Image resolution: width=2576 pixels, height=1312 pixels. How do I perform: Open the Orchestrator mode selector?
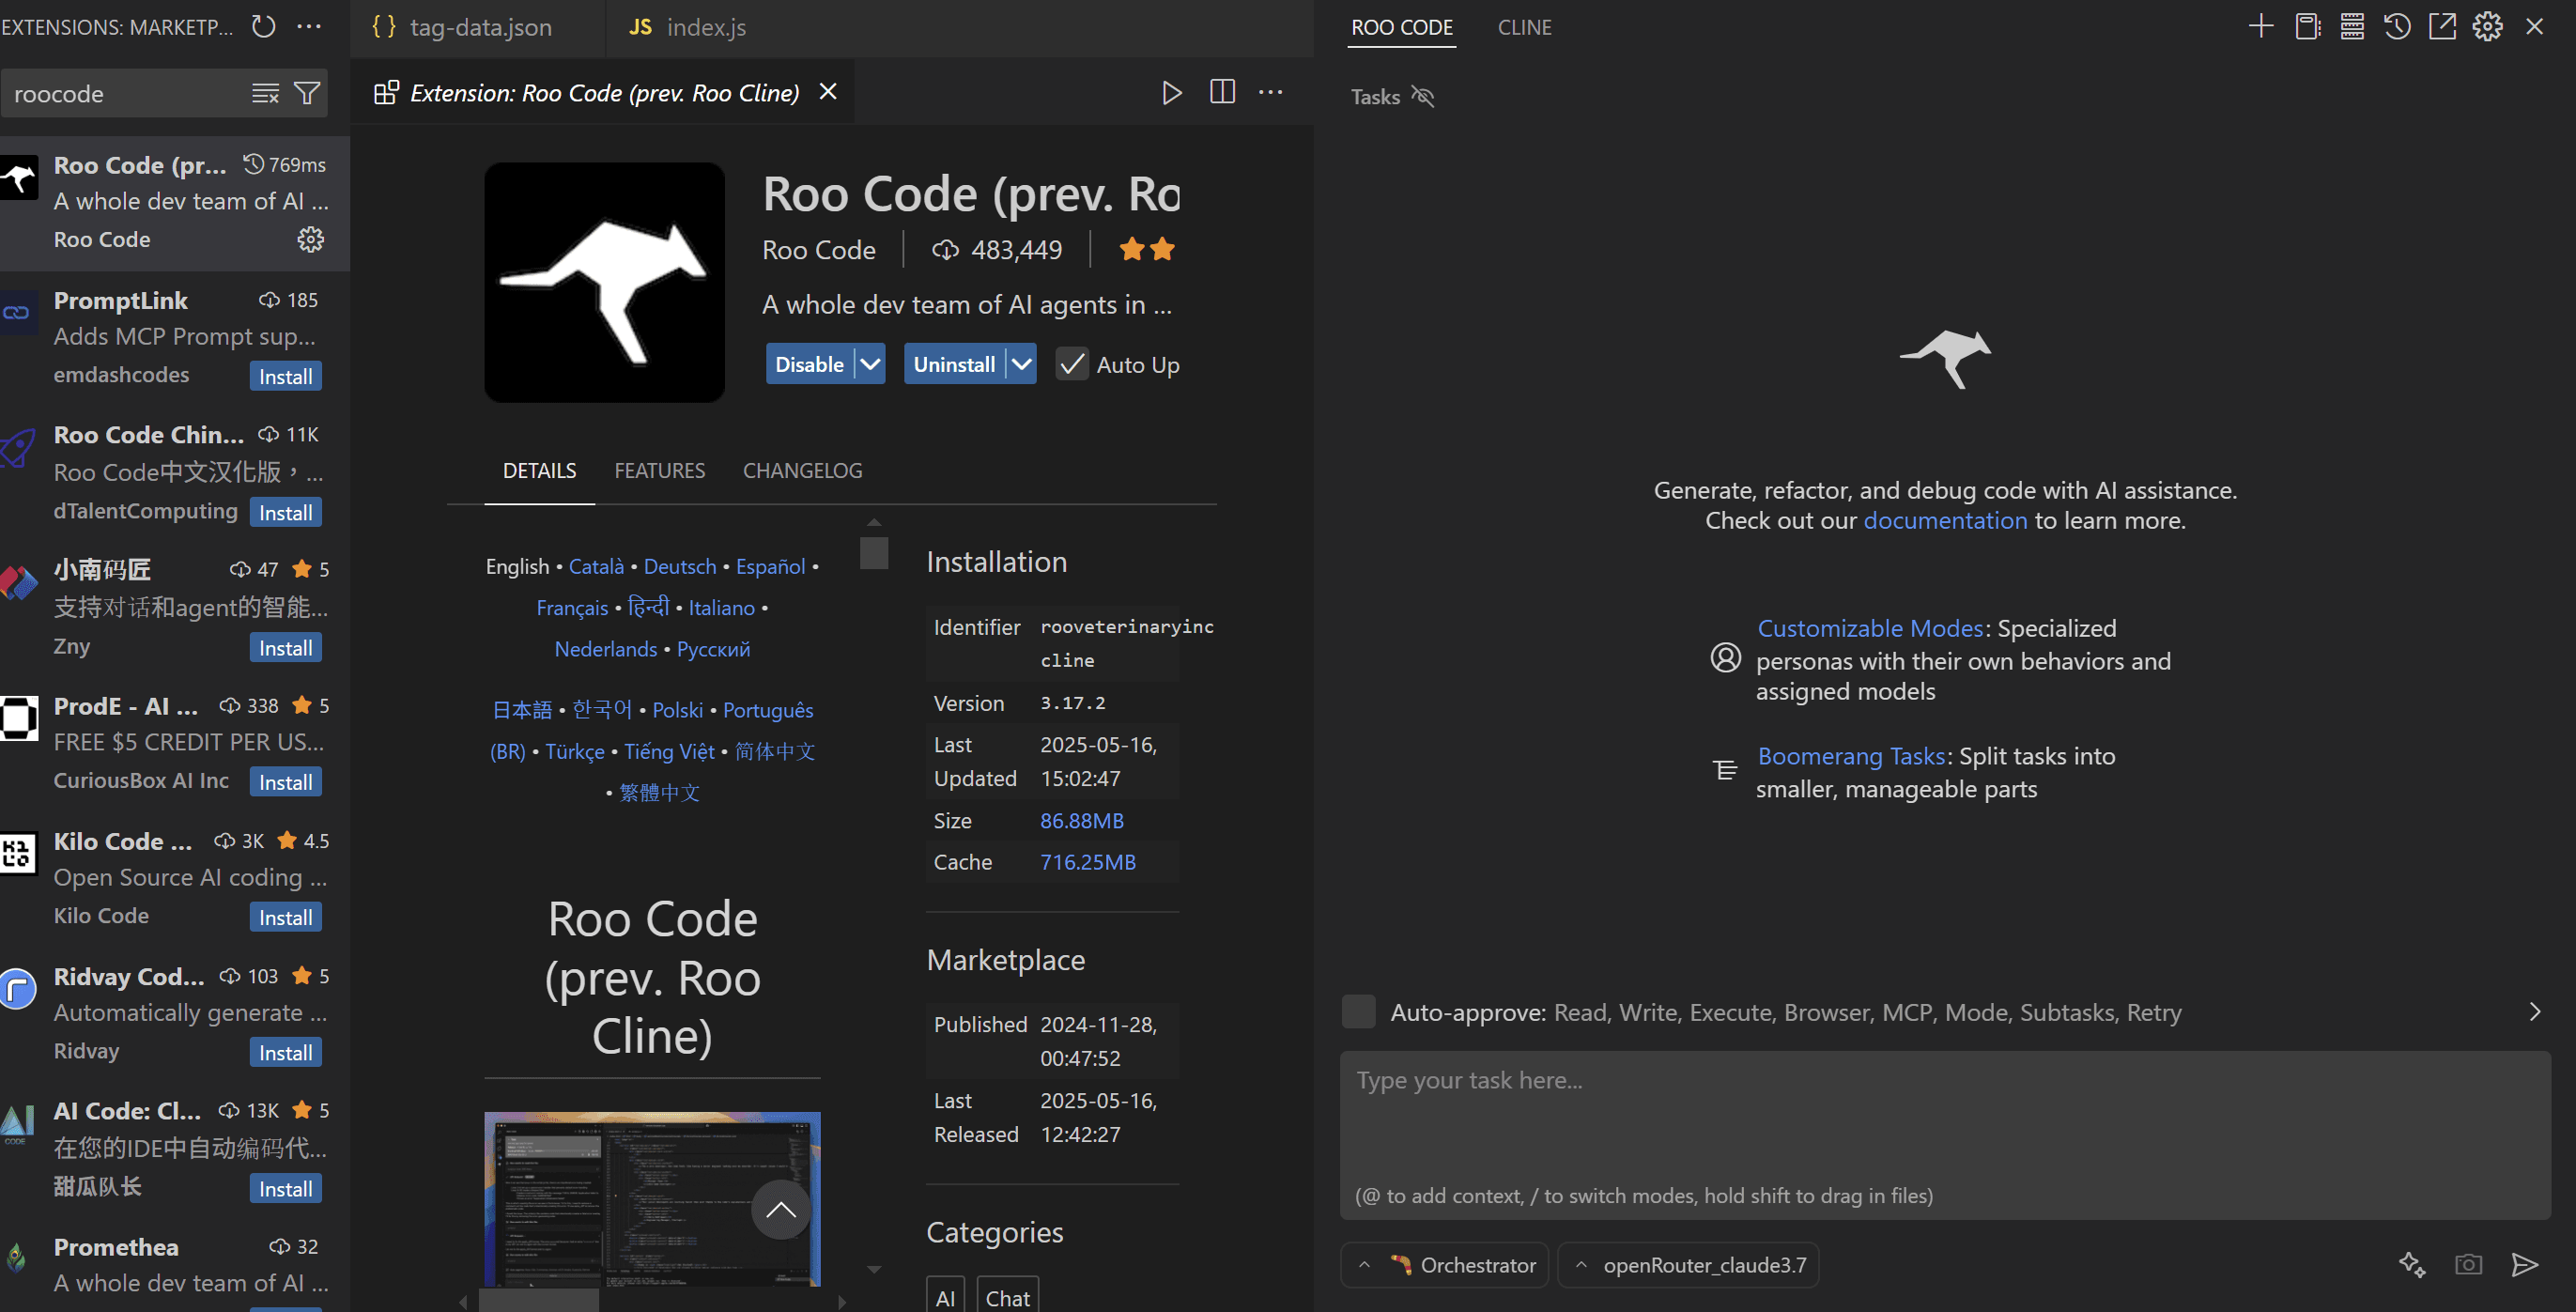(1445, 1265)
